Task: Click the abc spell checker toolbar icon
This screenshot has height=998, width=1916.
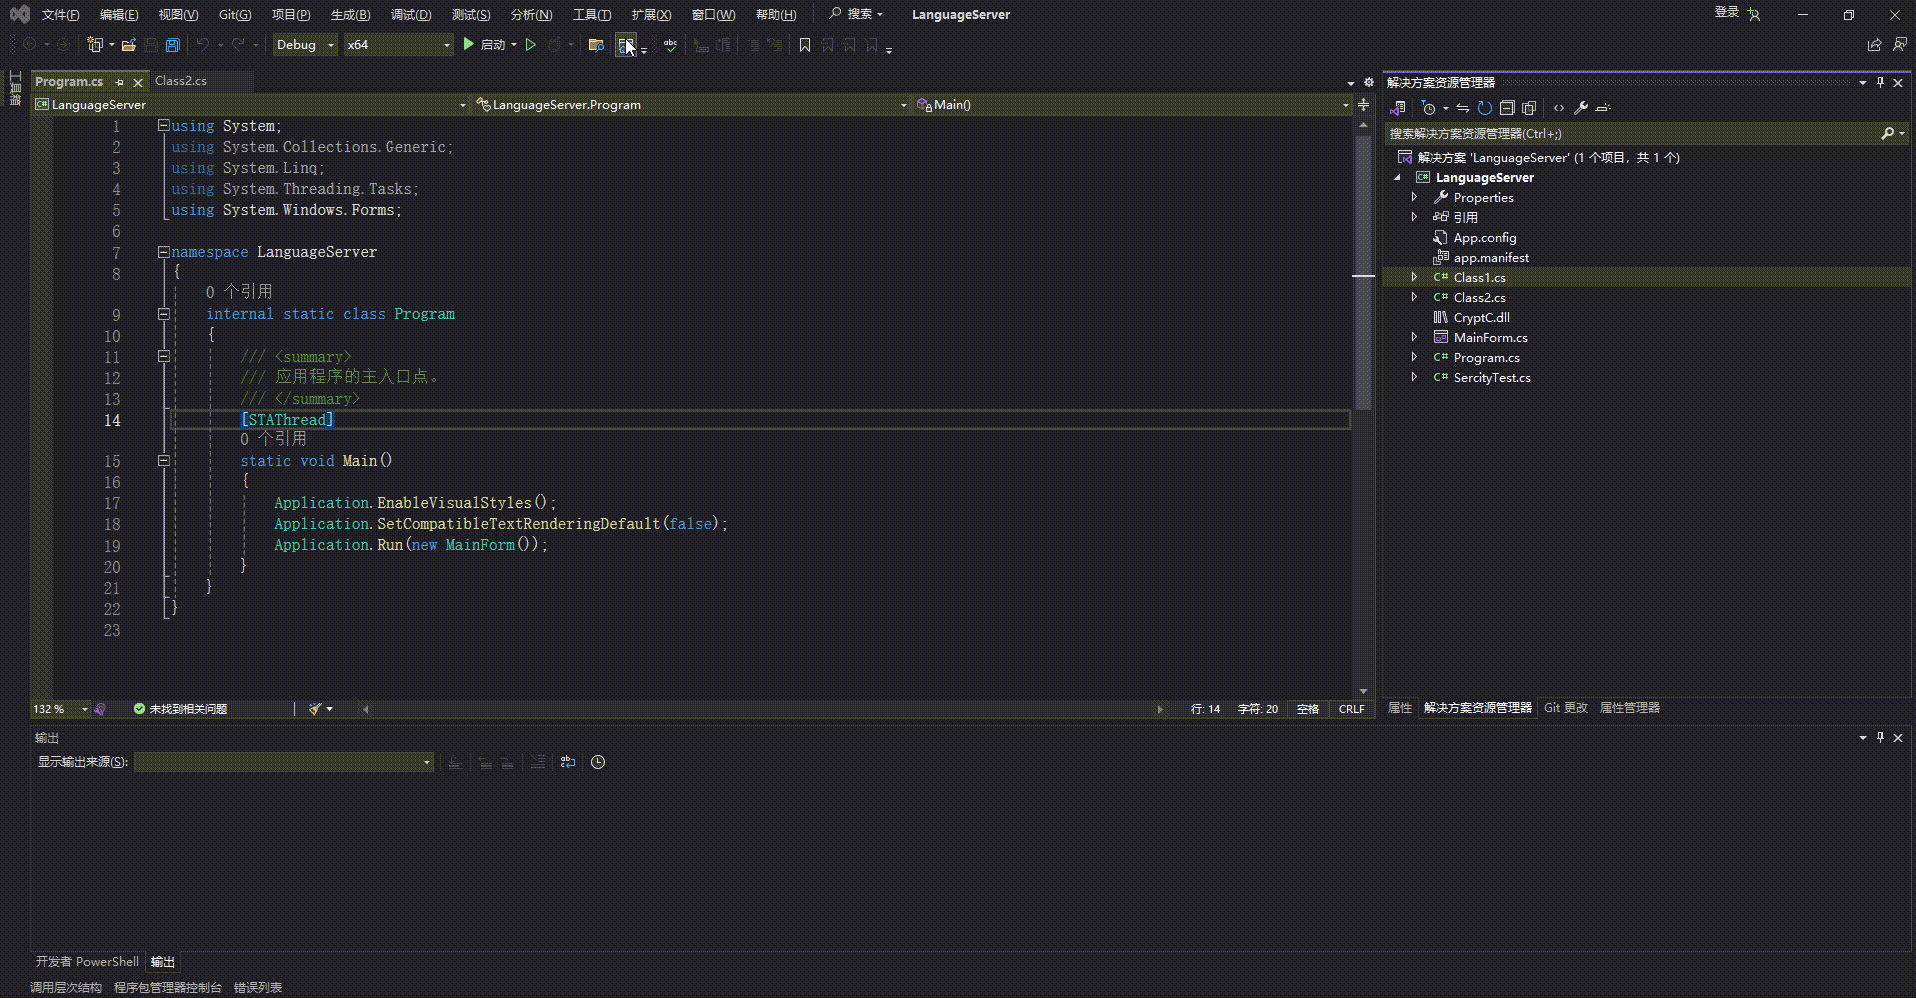Action: (670, 45)
